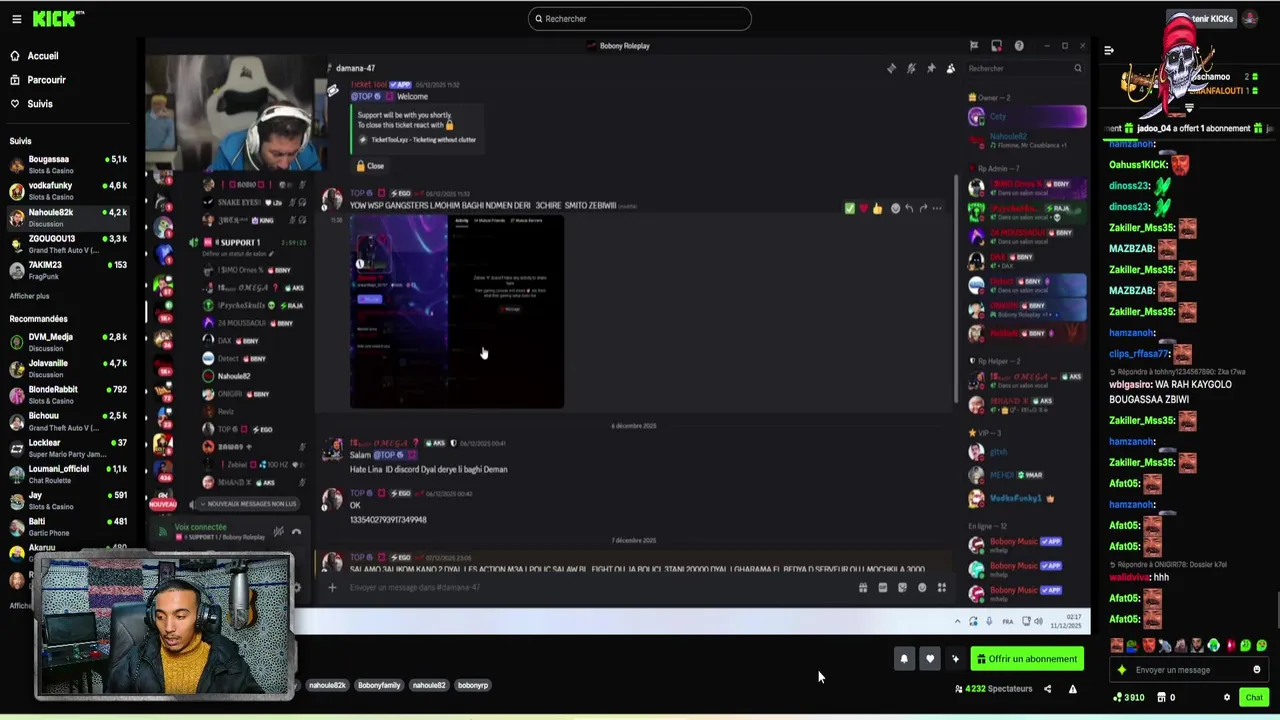
Task: Select damana-47 channel title in Discord
Action: (x=355, y=68)
